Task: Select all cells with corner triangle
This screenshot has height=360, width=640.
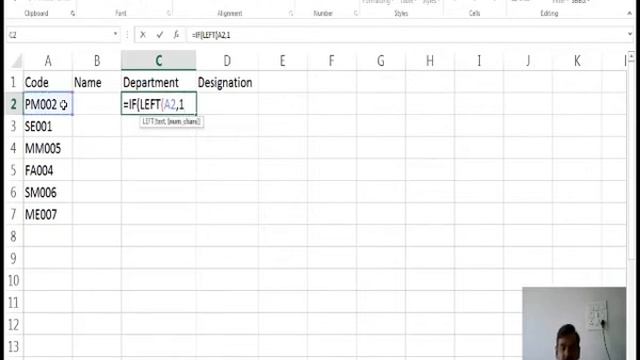Action: tap(16, 61)
